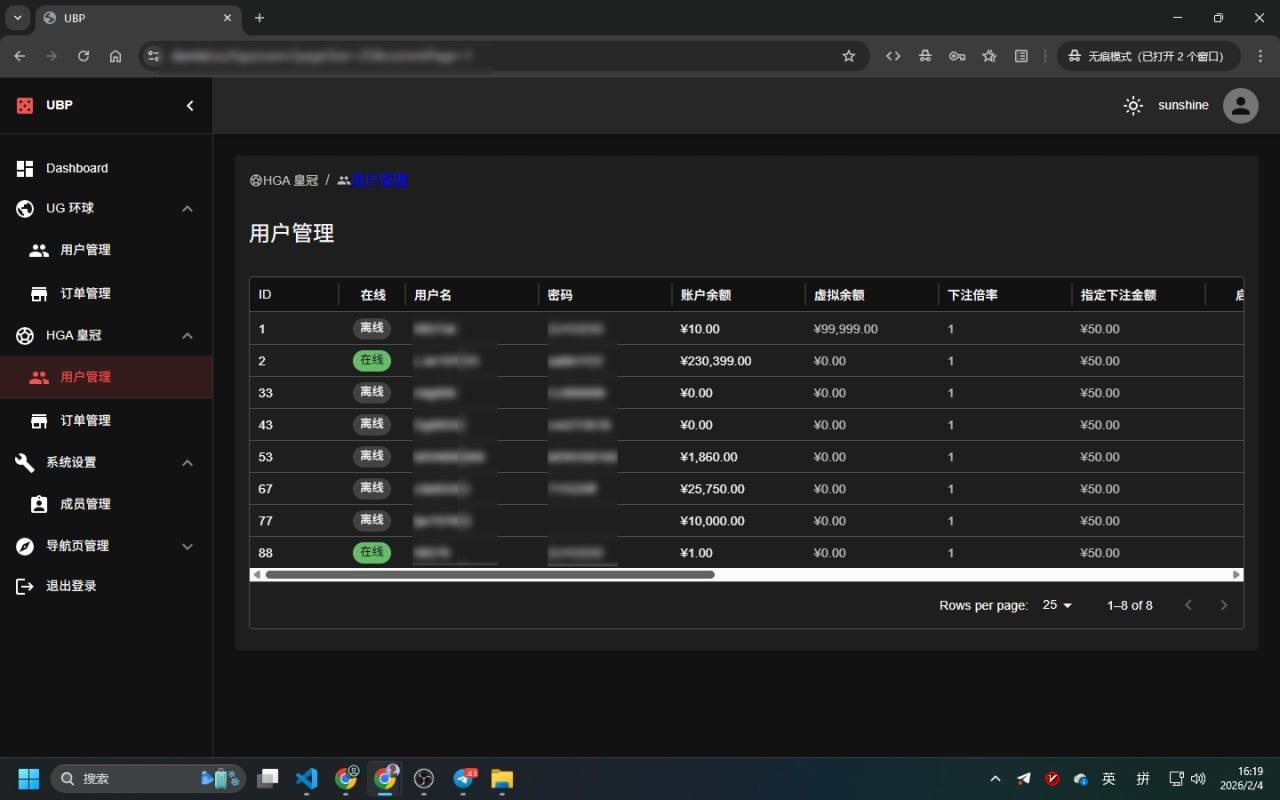
Task: Click the 在线 status badge for user 2
Action: (371, 360)
